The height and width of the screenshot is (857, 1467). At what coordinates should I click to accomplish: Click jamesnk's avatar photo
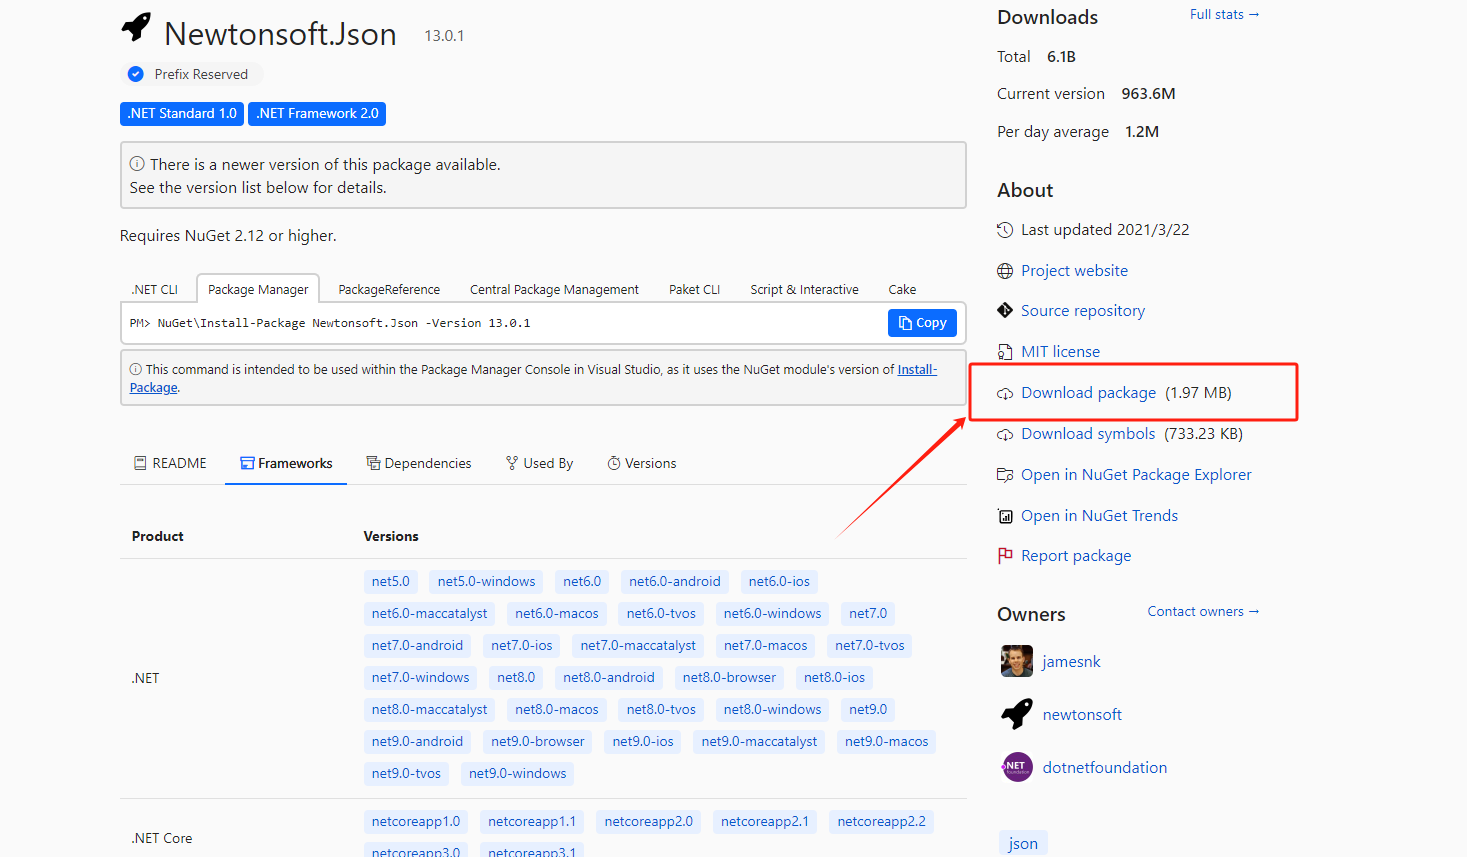1017,661
